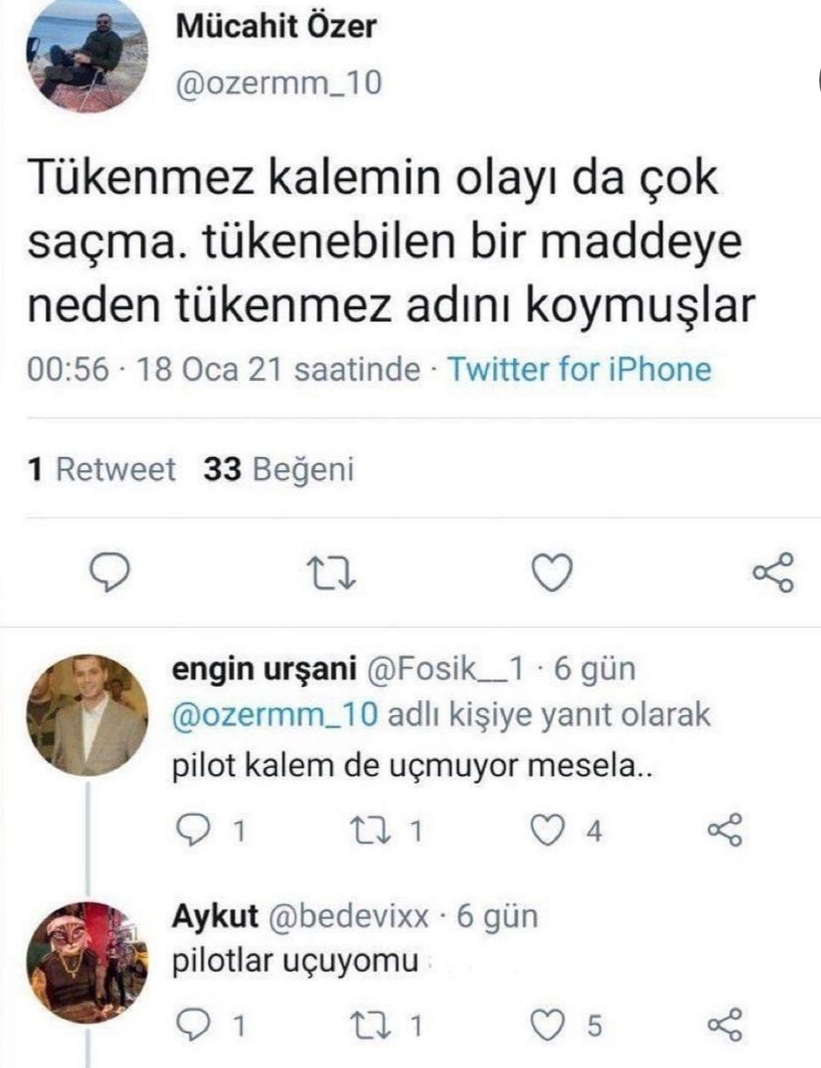Like the main tweet with heart icon
This screenshot has width=821, height=1068.
point(552,573)
